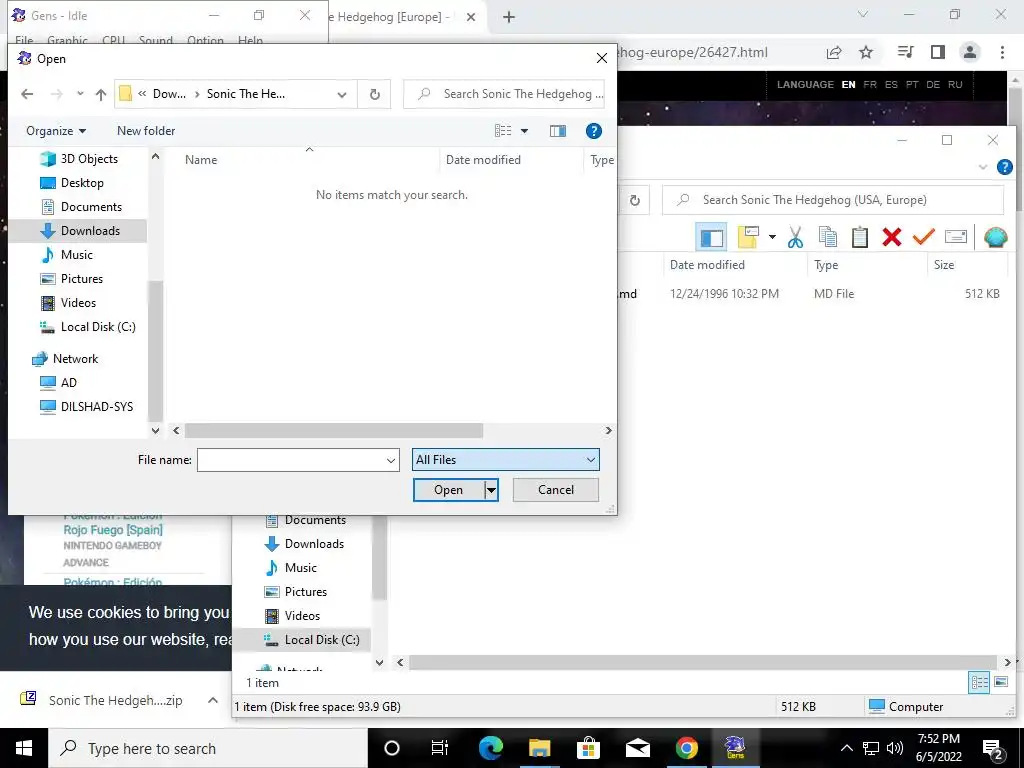
Task: Expand the view options dropdown arrow
Action: 524,131
